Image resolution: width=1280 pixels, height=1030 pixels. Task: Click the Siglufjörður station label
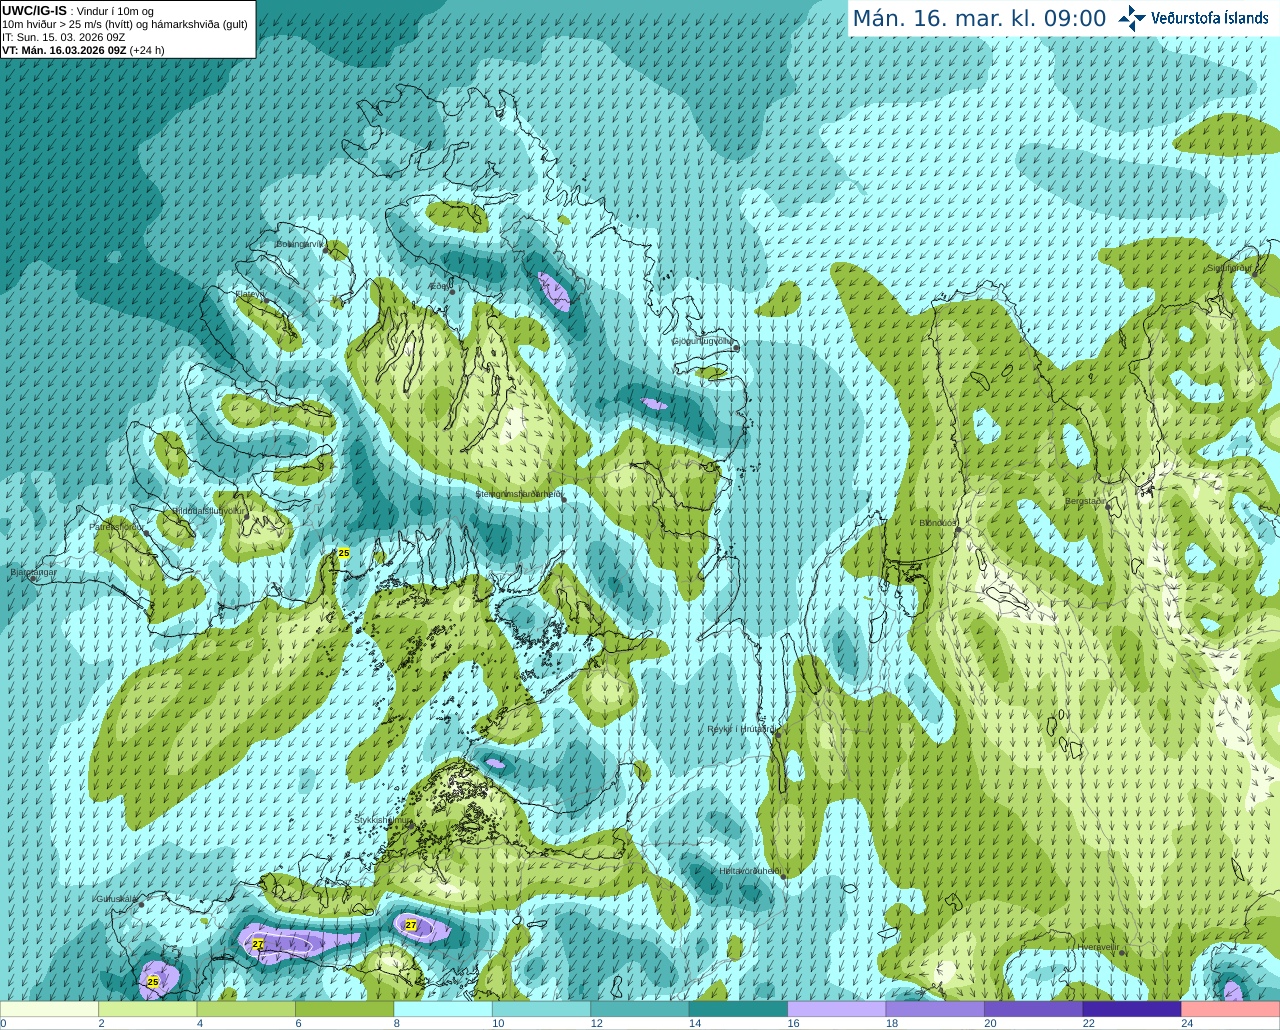pos(1228,268)
